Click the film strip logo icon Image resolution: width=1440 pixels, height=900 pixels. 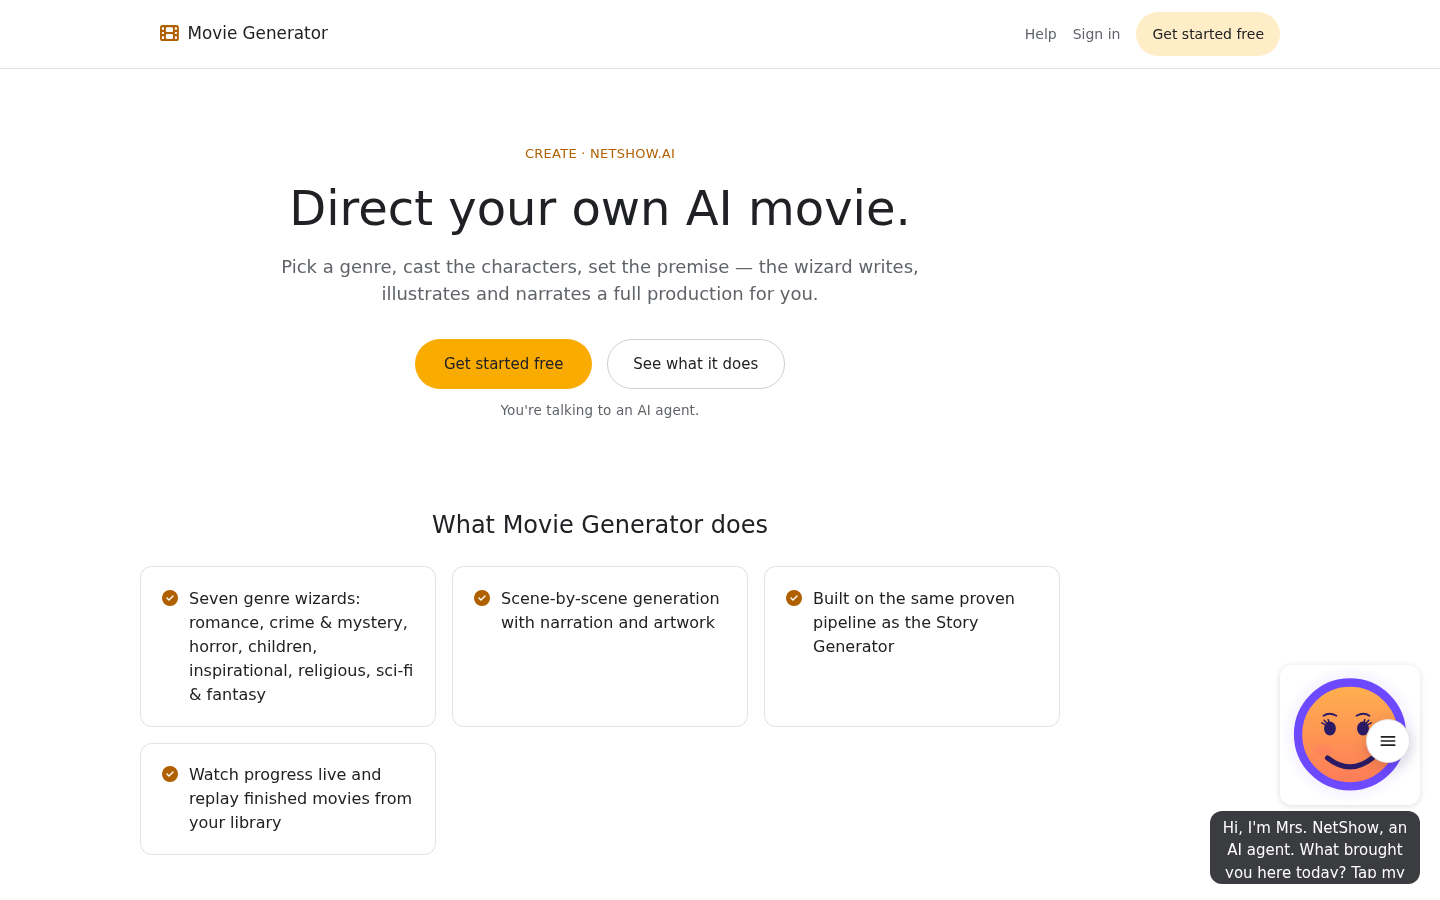[x=169, y=33]
